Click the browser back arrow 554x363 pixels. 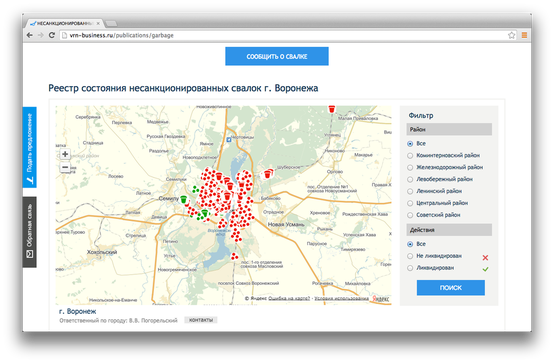click(30, 35)
